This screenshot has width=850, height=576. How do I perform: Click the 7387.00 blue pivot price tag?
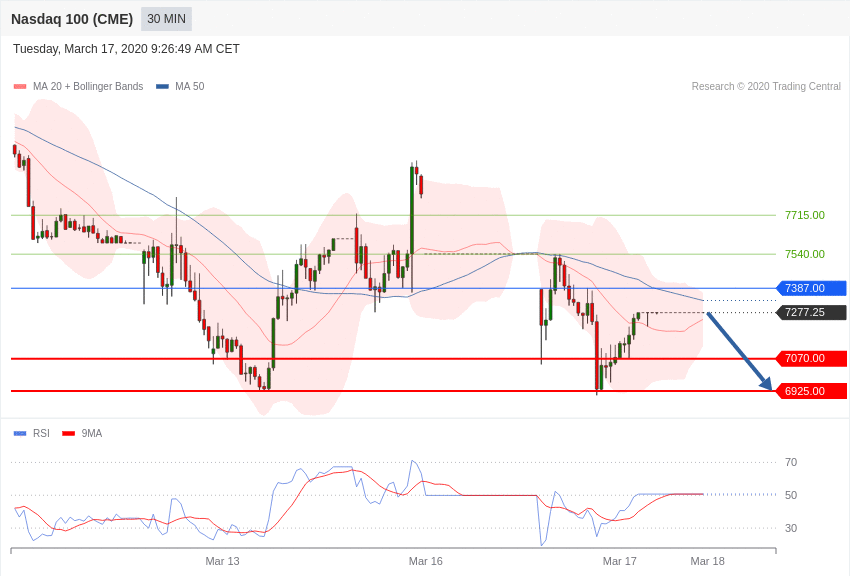[812, 288]
